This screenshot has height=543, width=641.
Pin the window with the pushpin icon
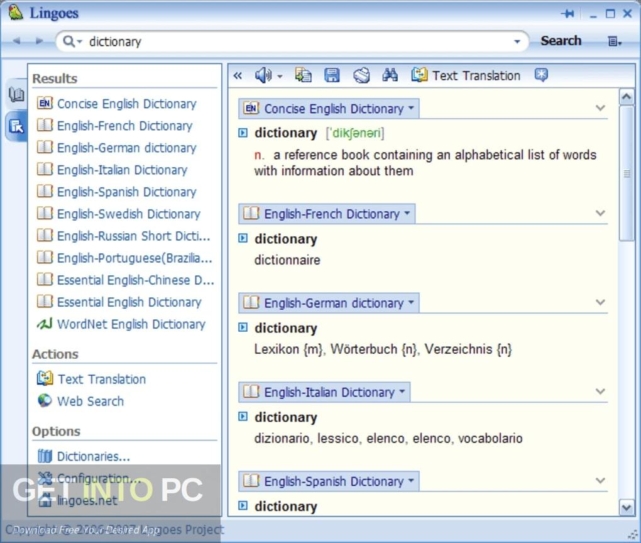coord(568,14)
